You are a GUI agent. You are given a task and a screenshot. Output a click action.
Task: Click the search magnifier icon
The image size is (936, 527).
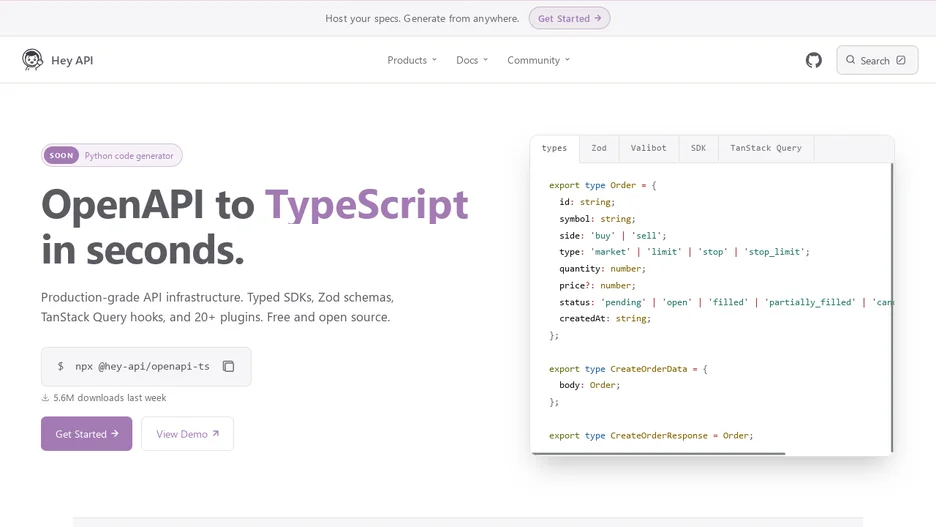point(851,60)
